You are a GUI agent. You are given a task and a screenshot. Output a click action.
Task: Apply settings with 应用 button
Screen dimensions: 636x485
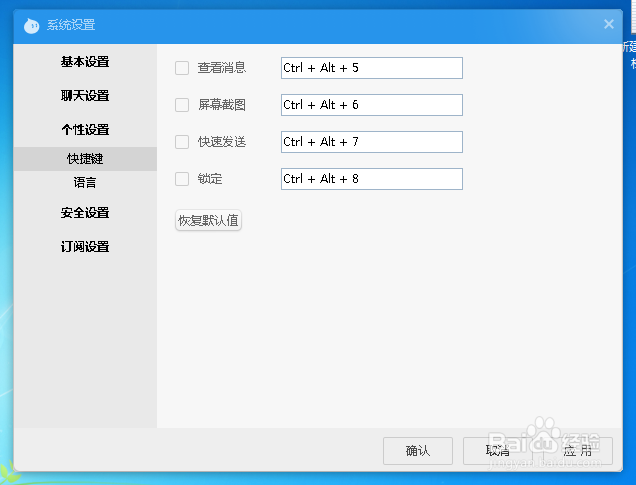point(578,451)
